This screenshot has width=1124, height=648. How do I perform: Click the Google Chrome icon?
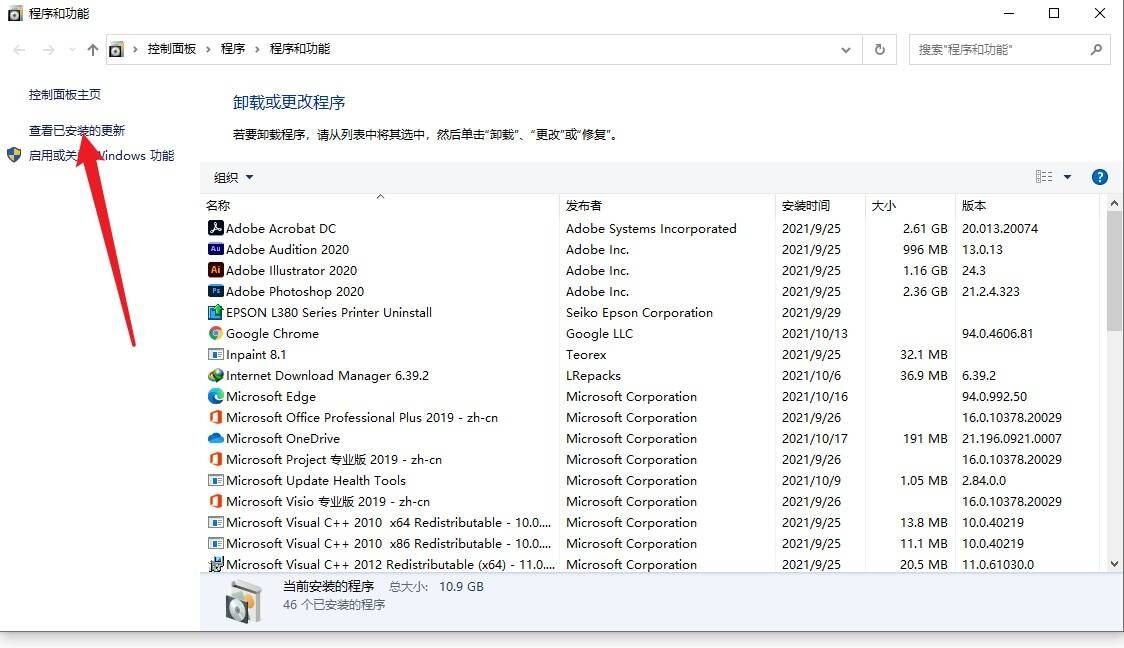[215, 333]
